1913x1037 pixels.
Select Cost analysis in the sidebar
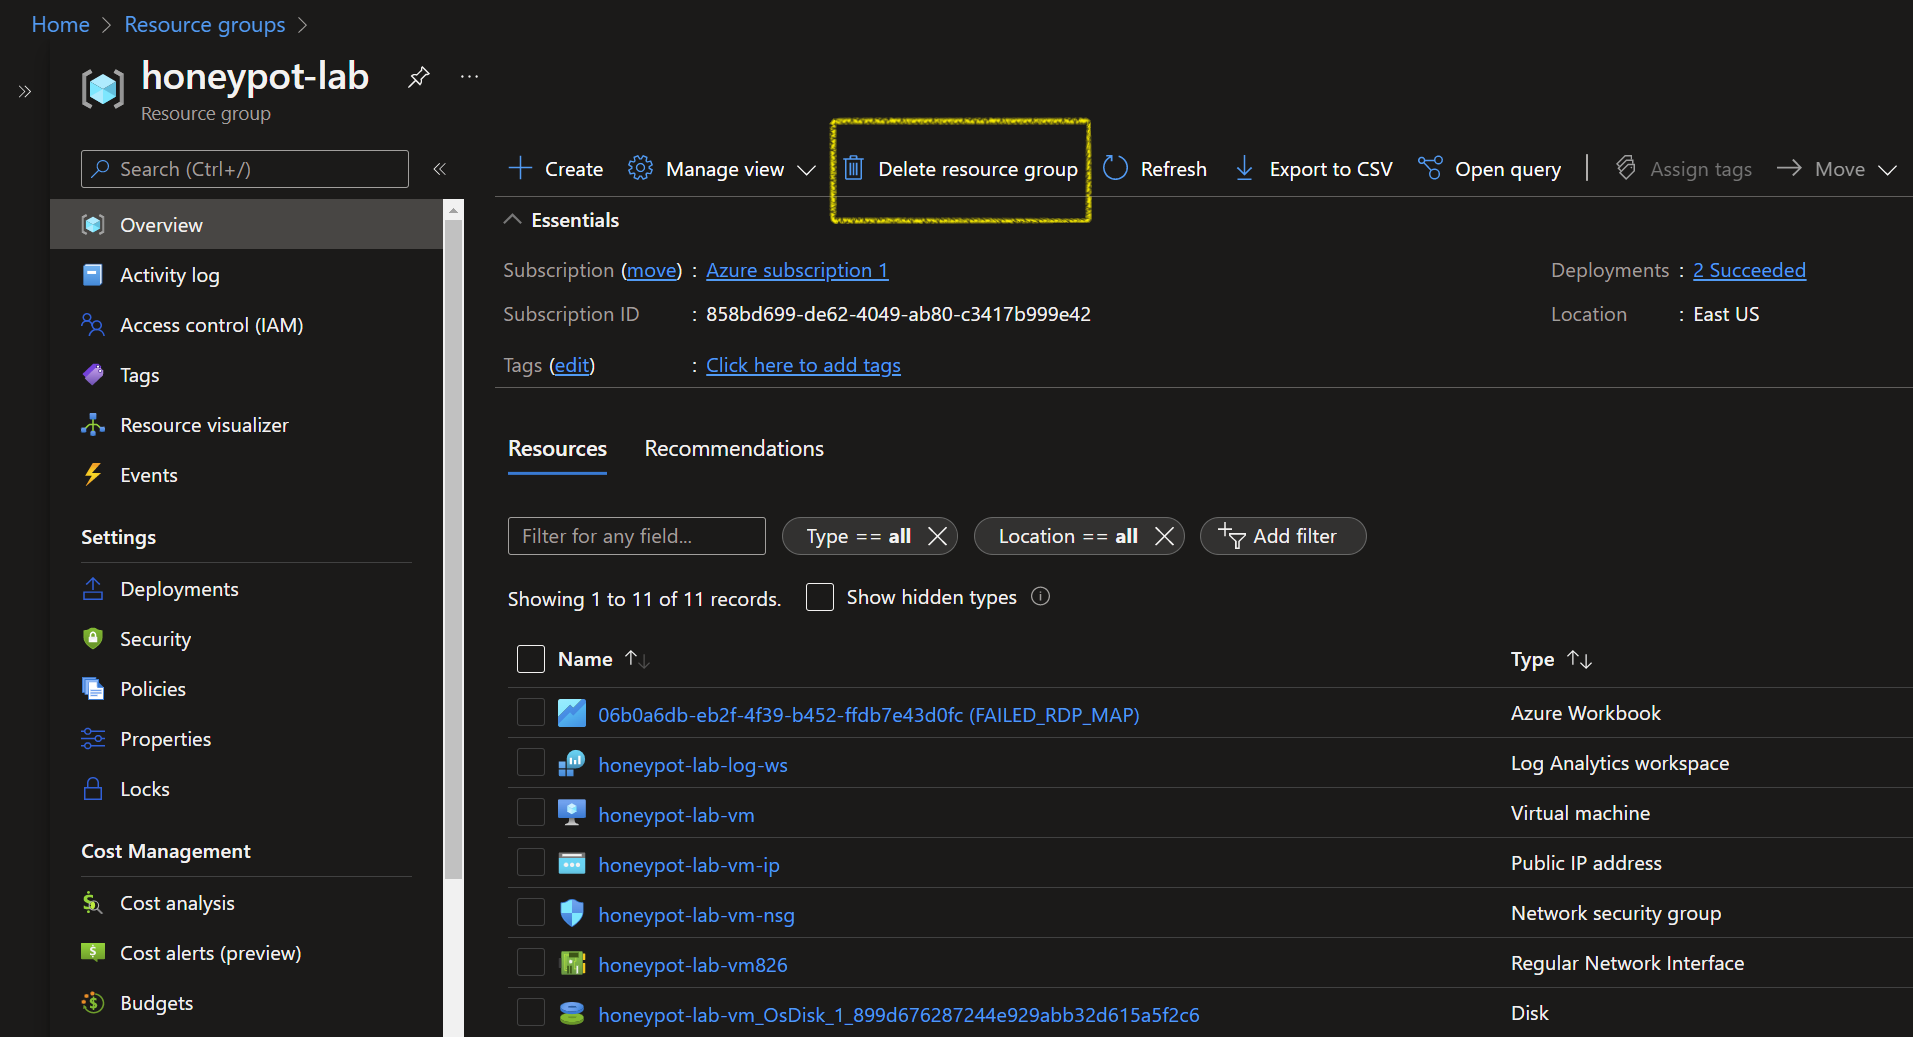pyautogui.click(x=177, y=902)
